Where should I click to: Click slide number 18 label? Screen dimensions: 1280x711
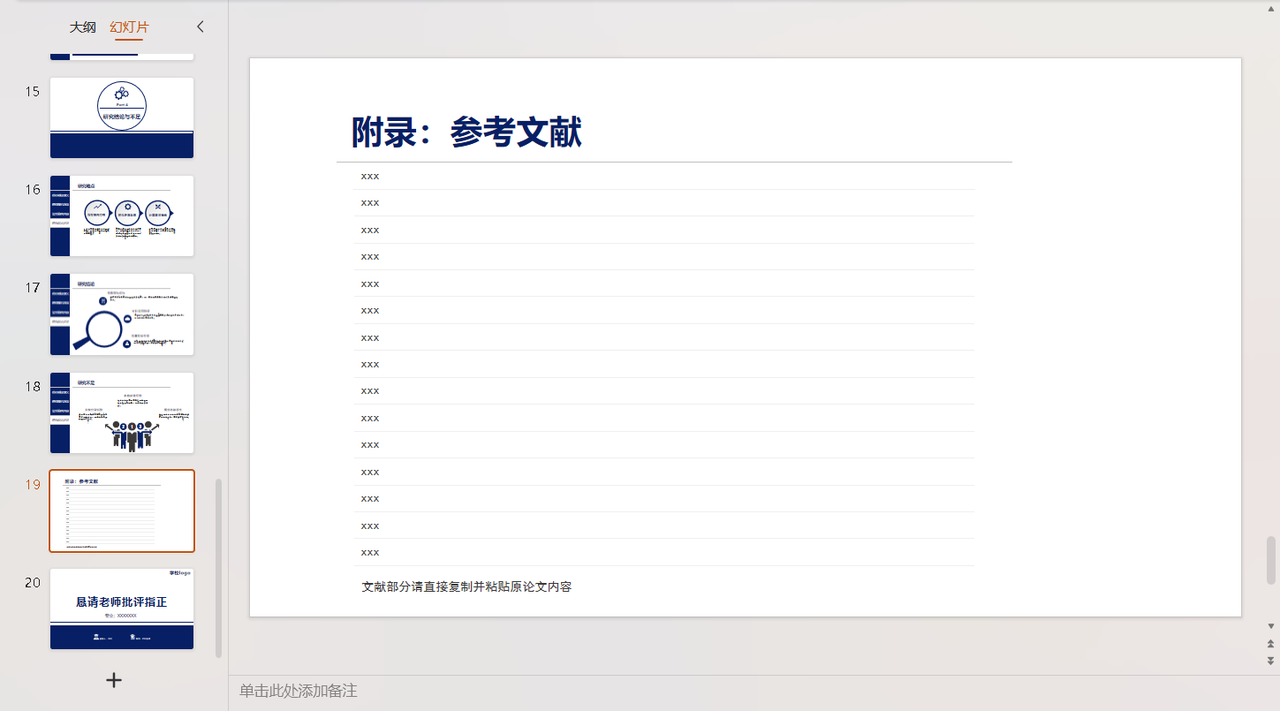tap(33, 387)
